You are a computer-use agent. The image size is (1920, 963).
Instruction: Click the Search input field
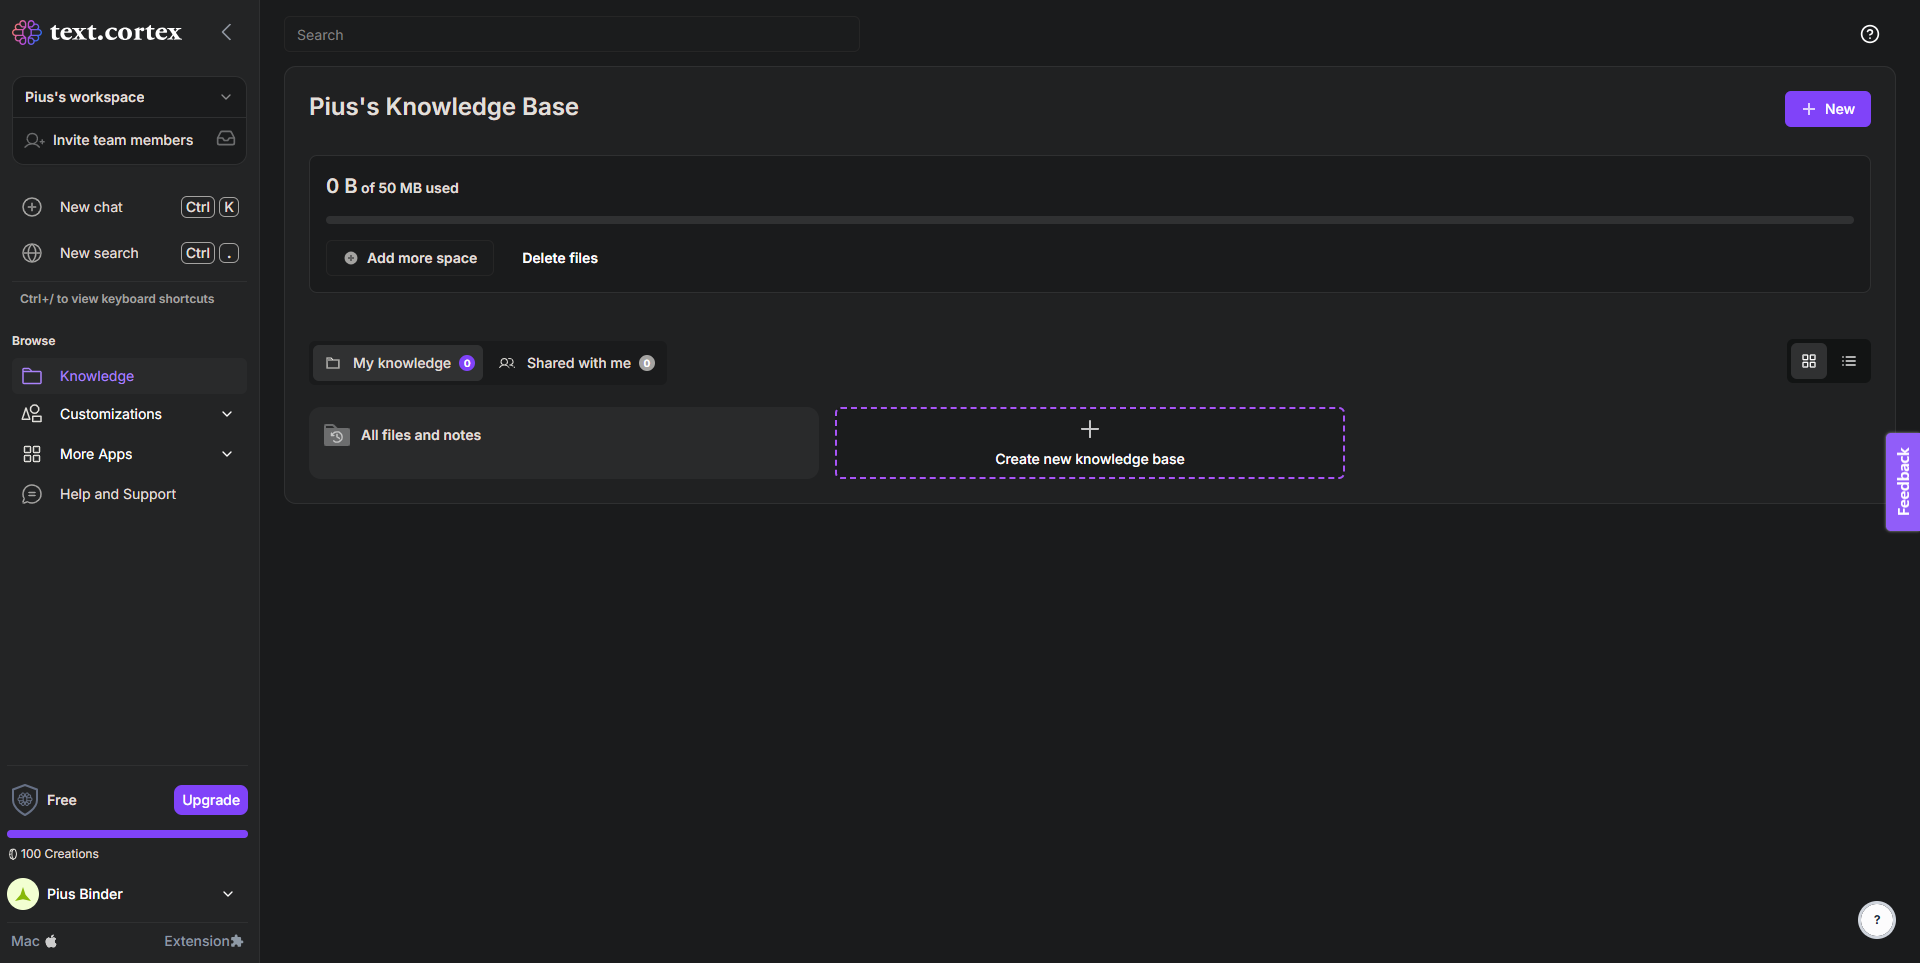(x=571, y=35)
